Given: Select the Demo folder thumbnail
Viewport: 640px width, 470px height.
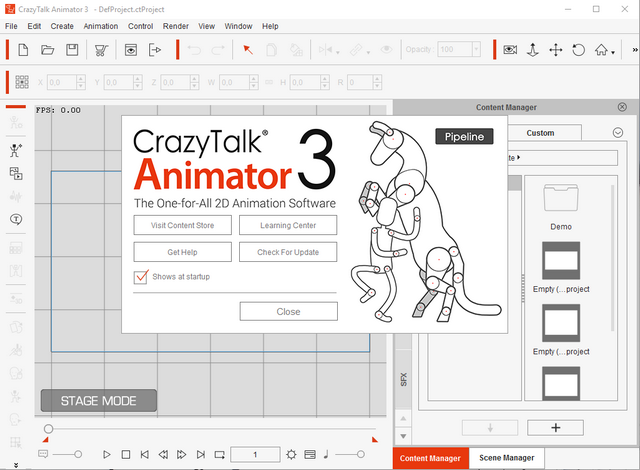Looking at the screenshot, I should (560, 198).
